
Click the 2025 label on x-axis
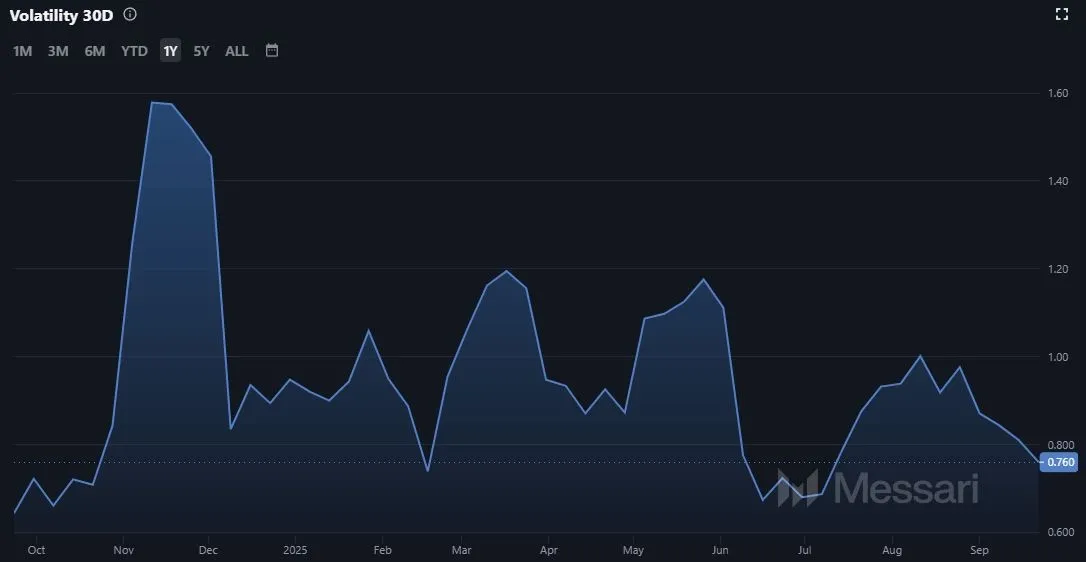point(295,550)
